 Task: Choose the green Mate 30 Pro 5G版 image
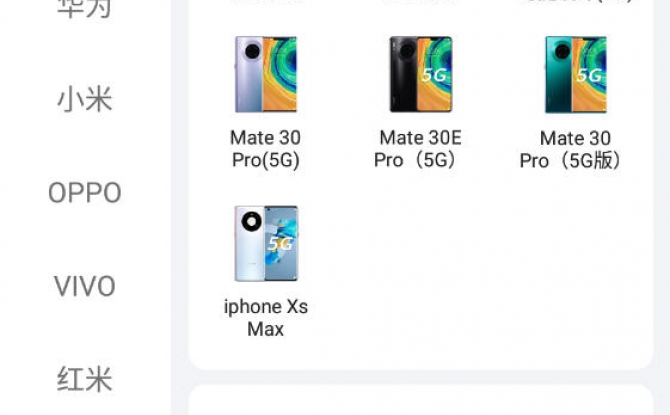[576, 74]
